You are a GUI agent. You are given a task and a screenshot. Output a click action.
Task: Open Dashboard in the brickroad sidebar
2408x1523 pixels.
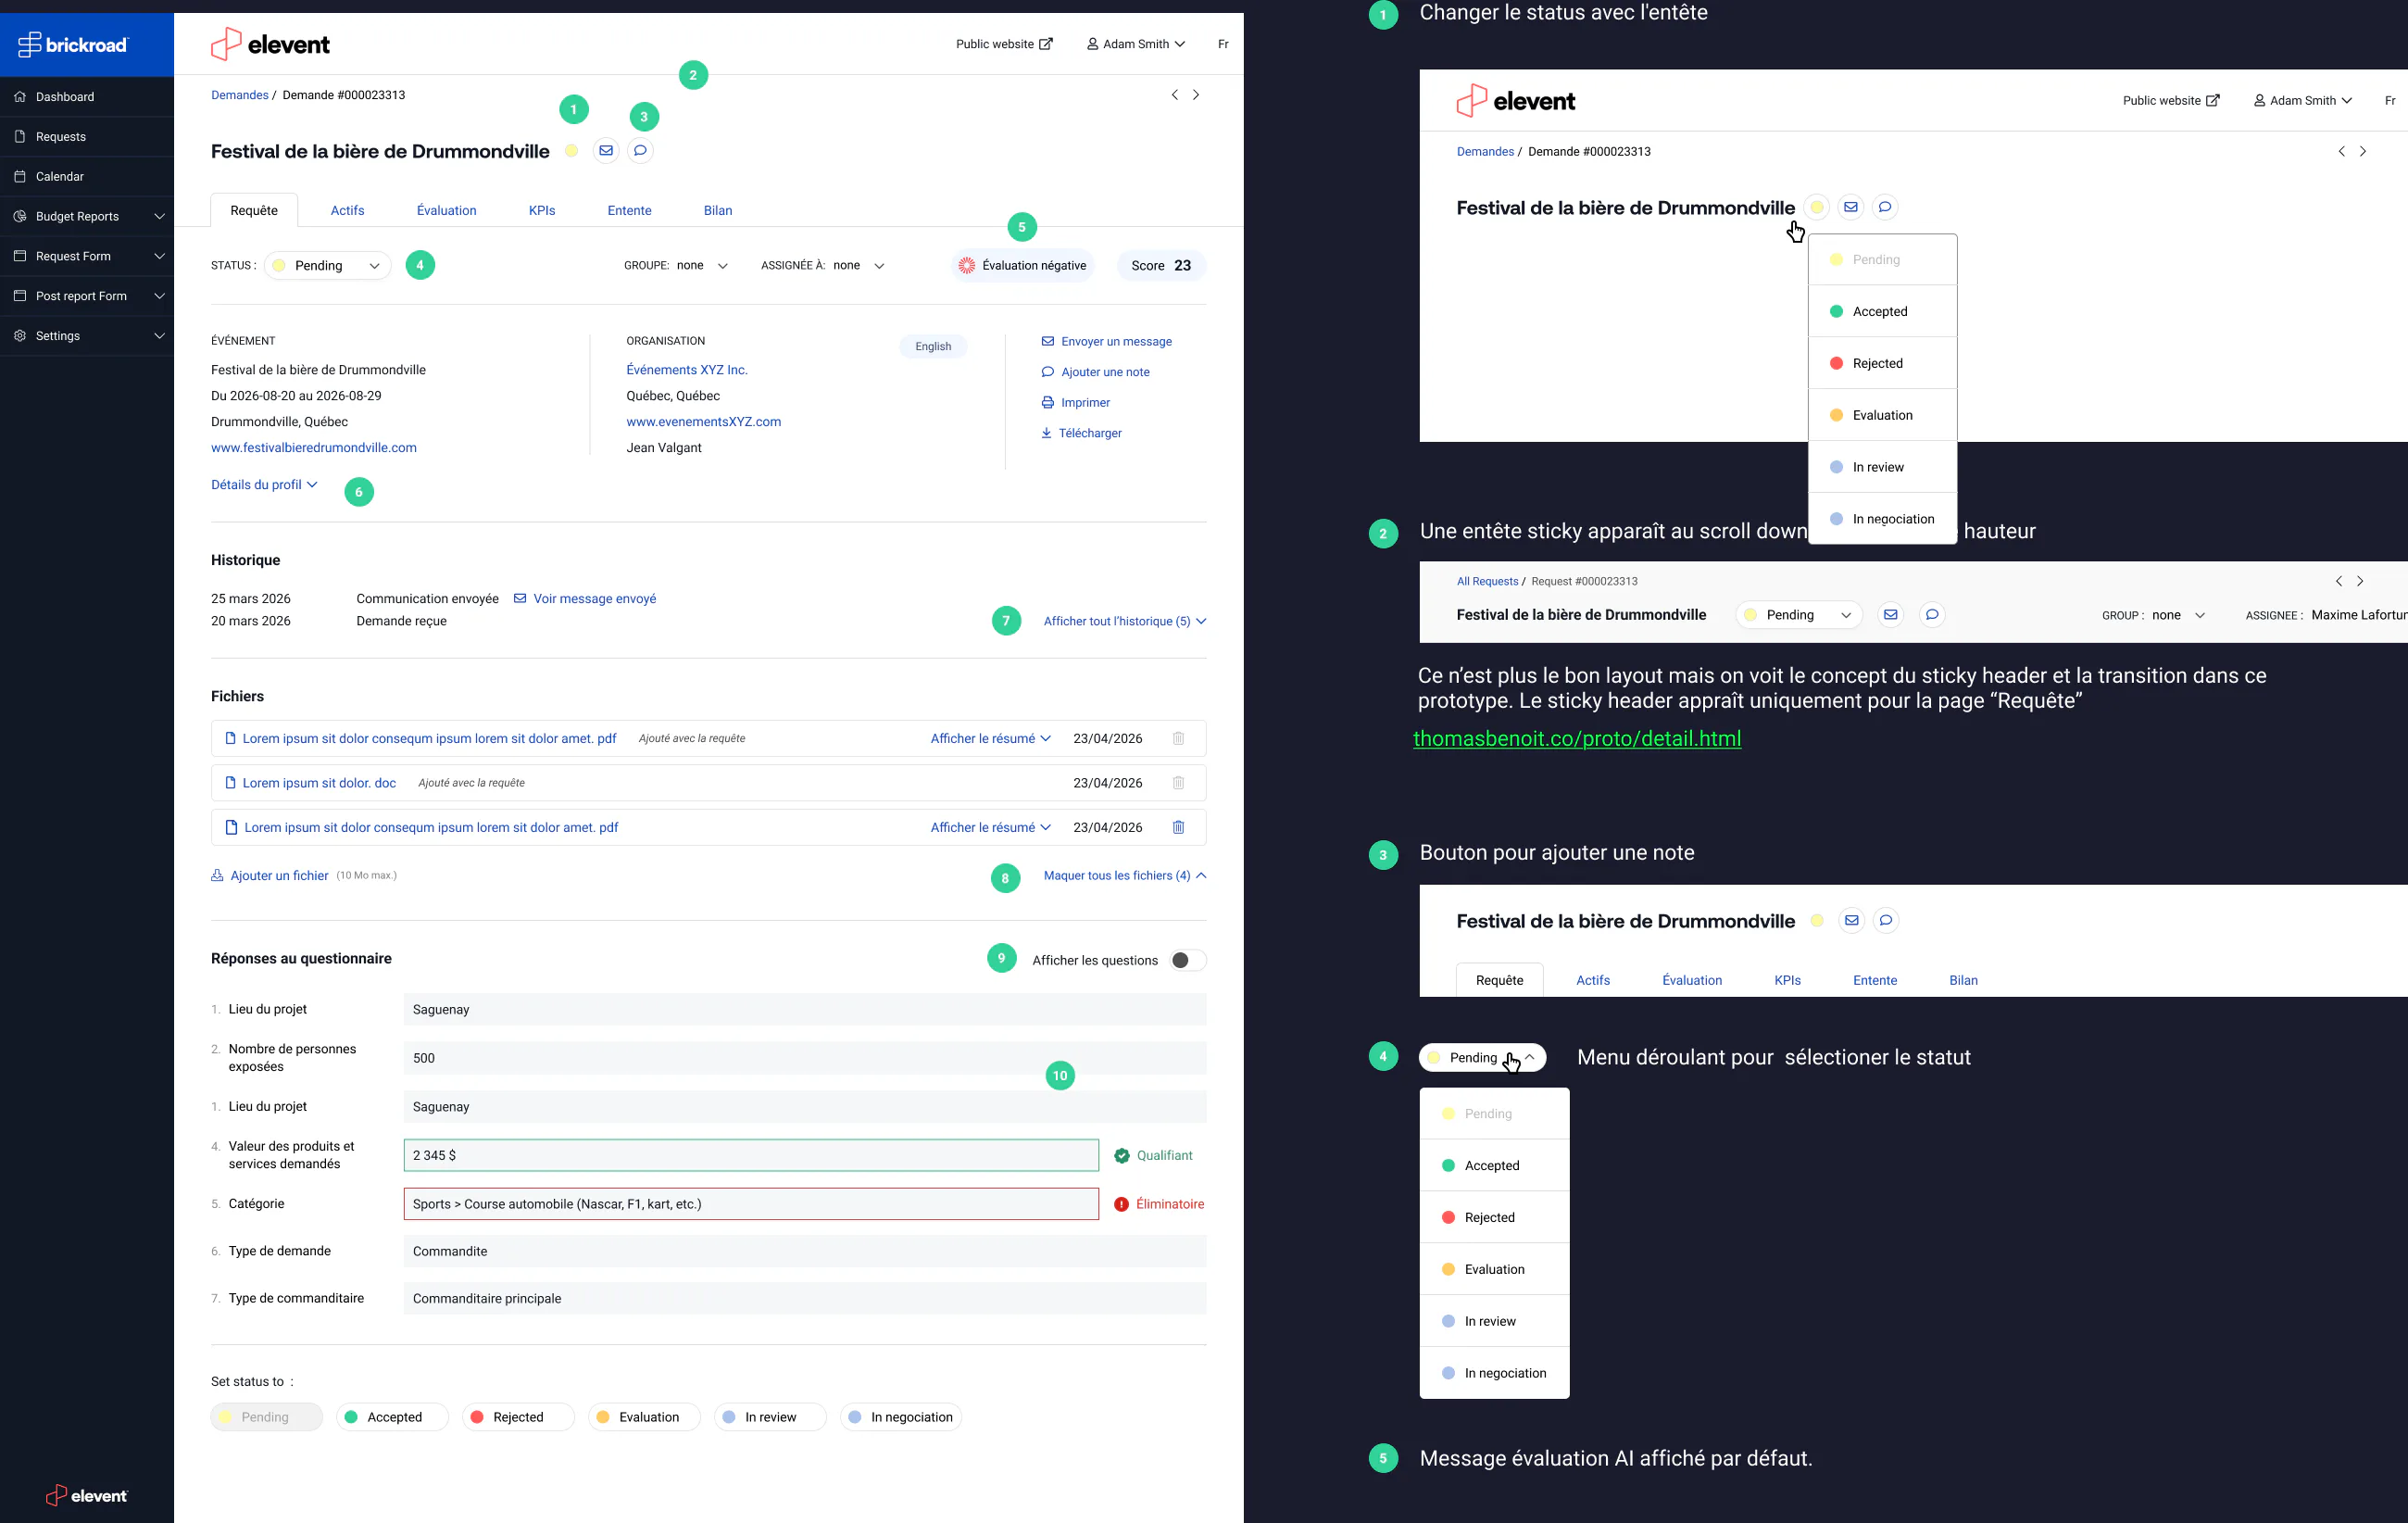point(65,97)
